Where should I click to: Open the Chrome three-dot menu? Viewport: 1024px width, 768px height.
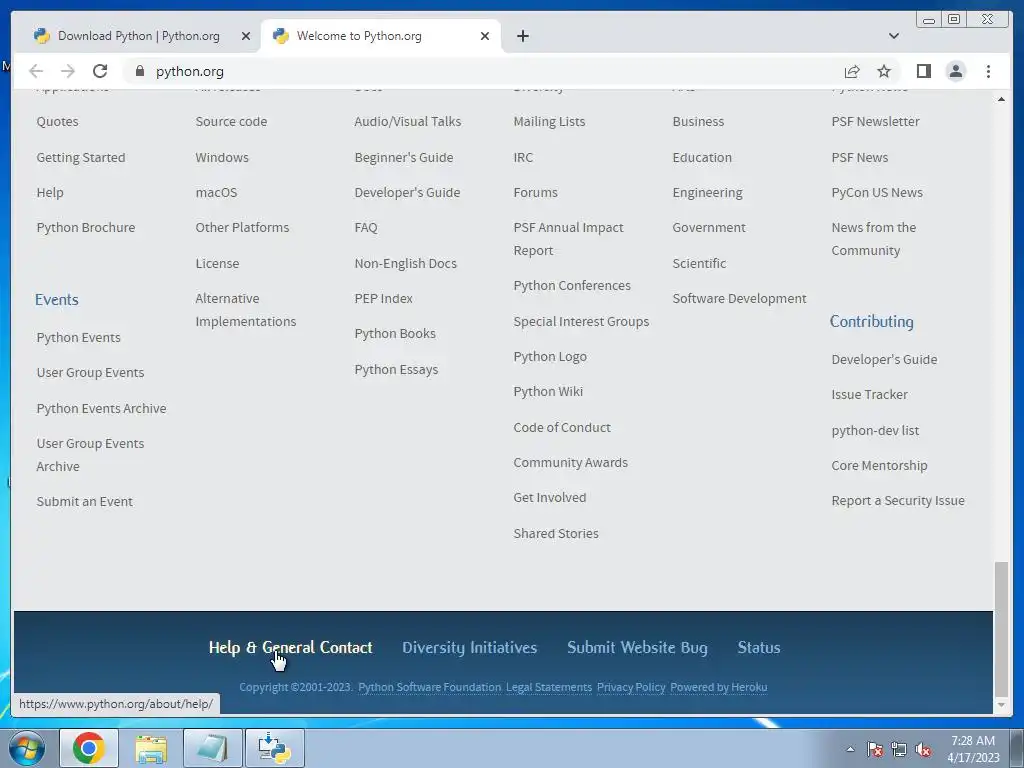tap(988, 71)
